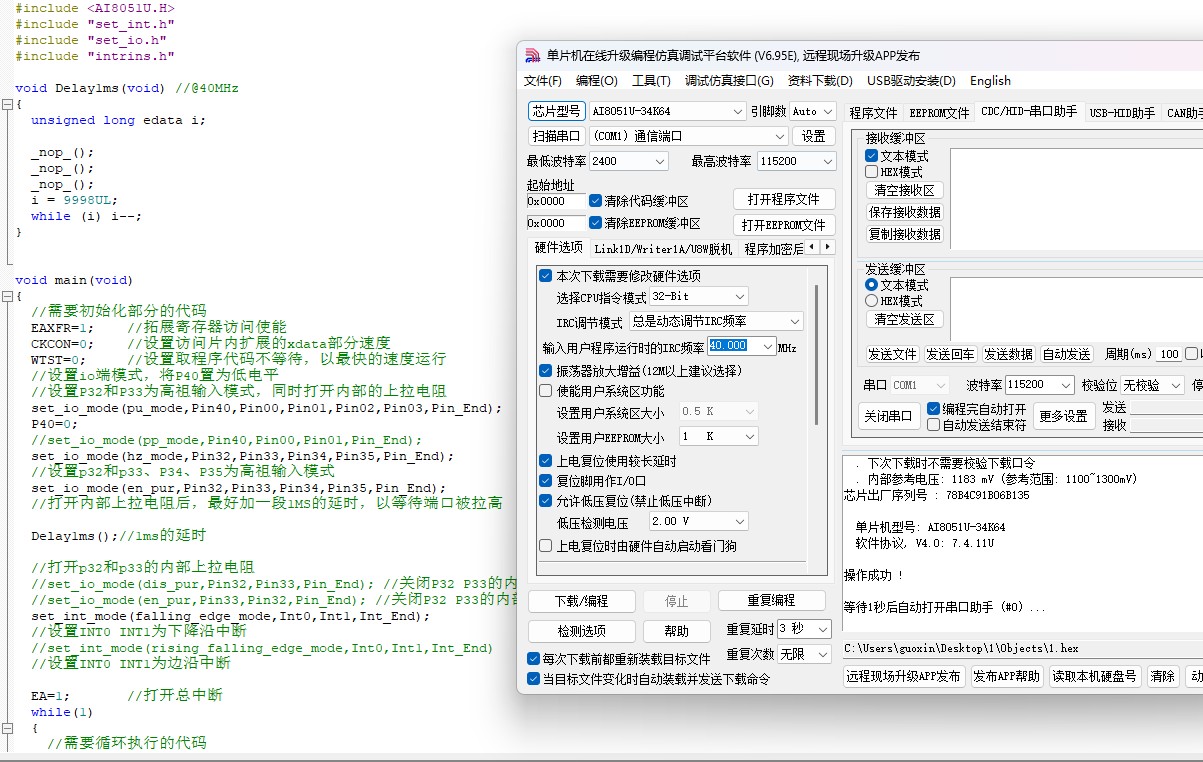1203x762 pixels.
Task: Click 清空发送区 button
Action: pos(904,319)
